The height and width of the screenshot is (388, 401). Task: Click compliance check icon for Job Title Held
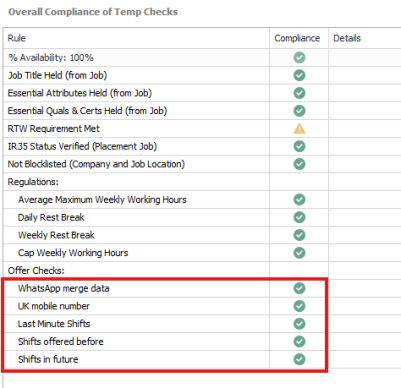tap(299, 75)
